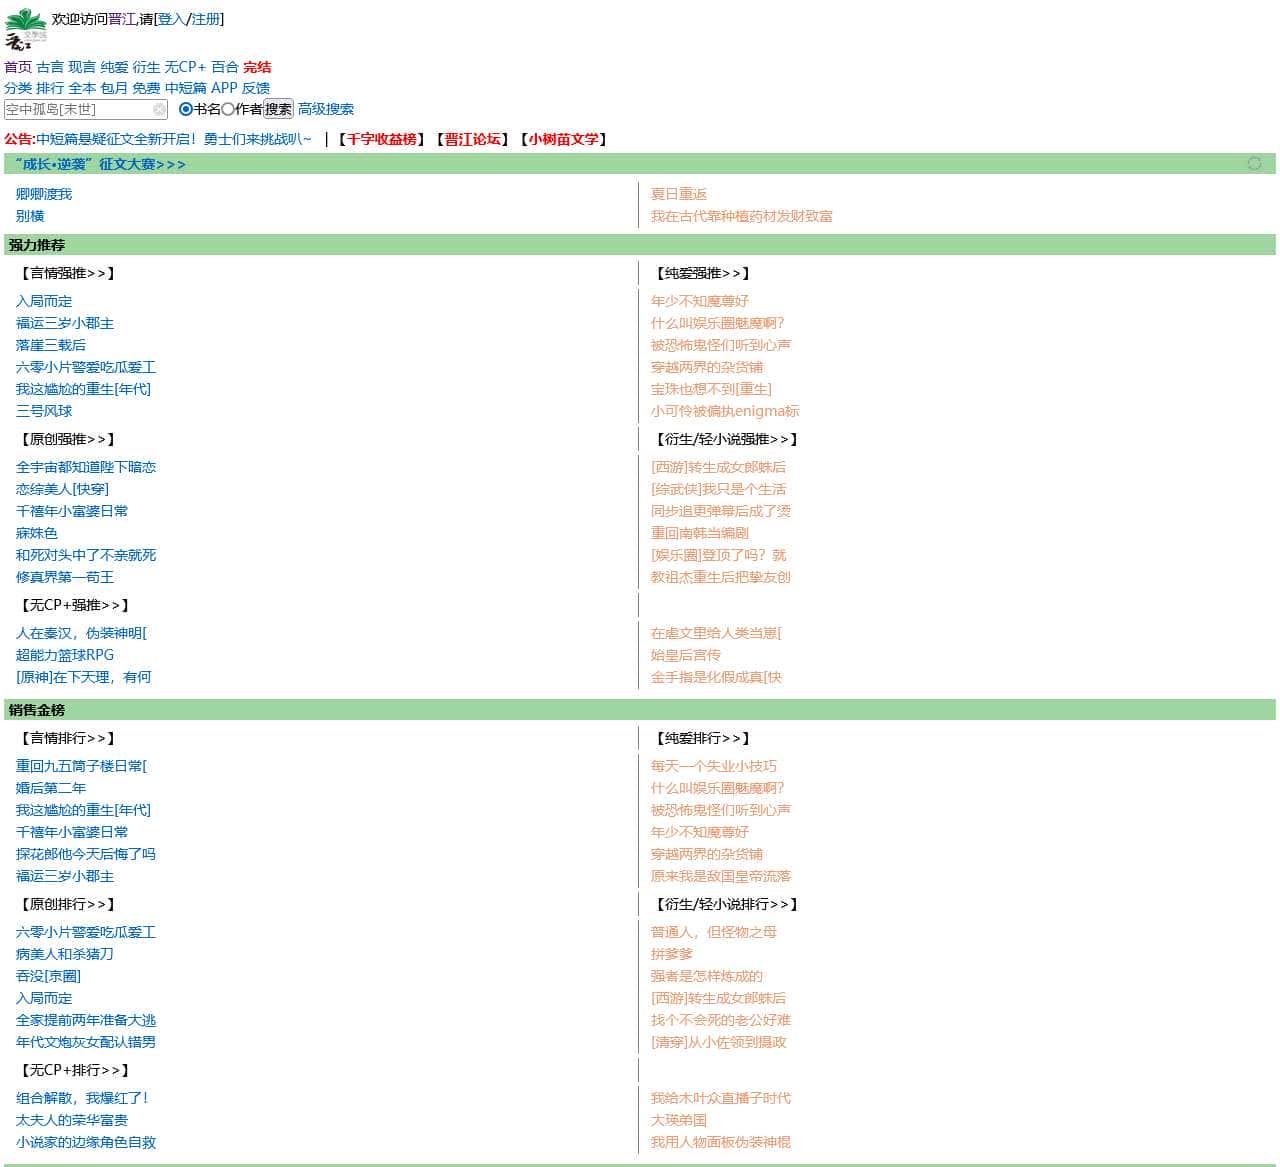Open the novel 超能力篮球RPG

click(65, 655)
